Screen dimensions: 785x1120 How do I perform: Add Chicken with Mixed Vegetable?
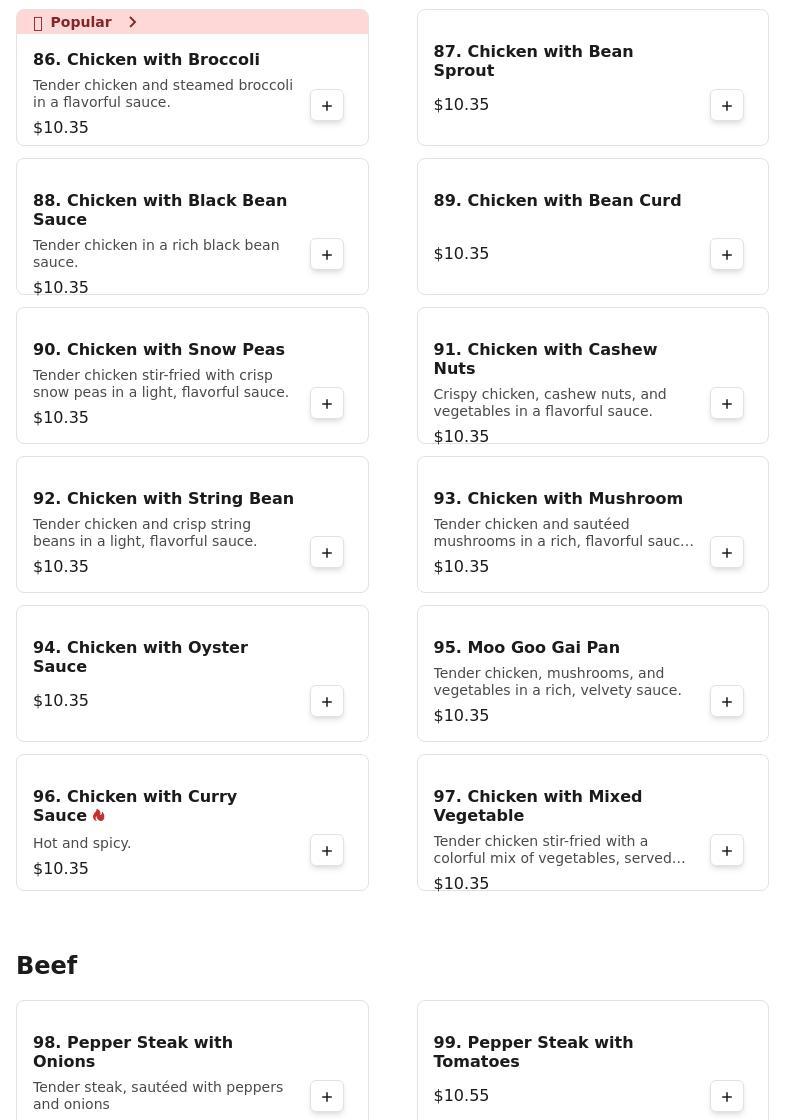pyautogui.click(x=727, y=851)
